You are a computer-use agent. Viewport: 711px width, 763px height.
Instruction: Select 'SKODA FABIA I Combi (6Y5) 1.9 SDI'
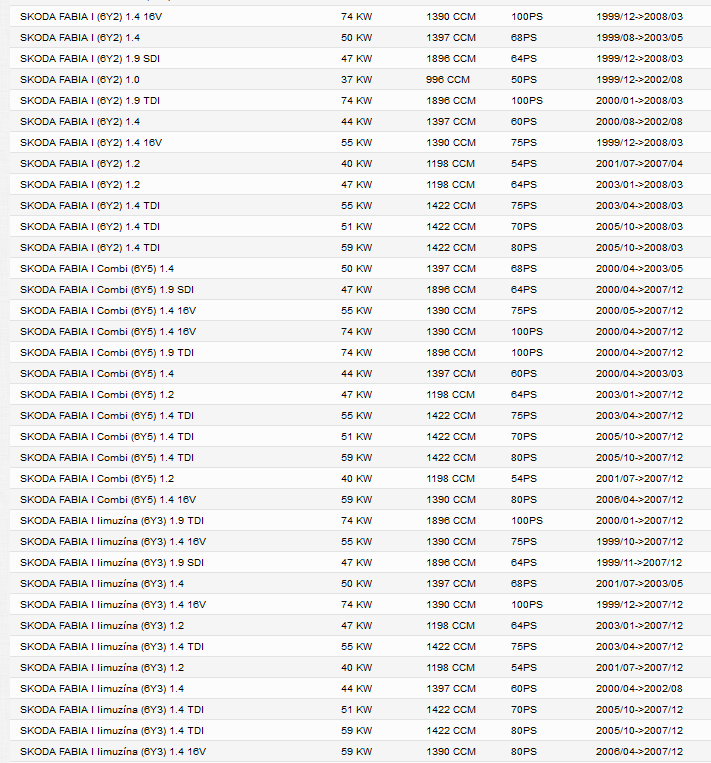coord(107,290)
